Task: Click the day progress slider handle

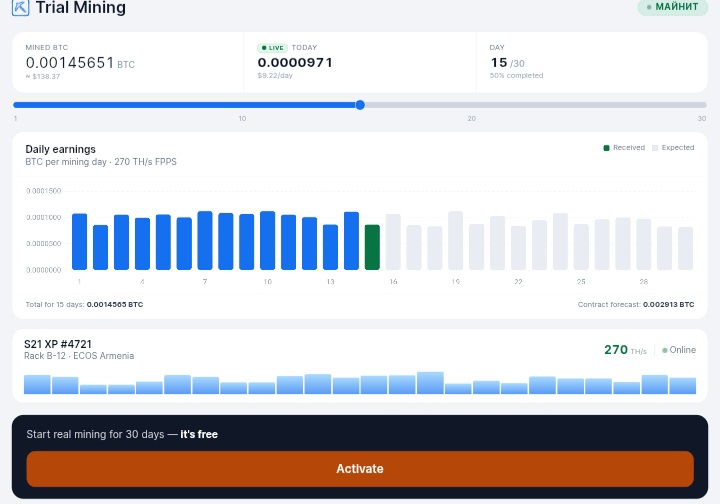Action: (x=360, y=105)
